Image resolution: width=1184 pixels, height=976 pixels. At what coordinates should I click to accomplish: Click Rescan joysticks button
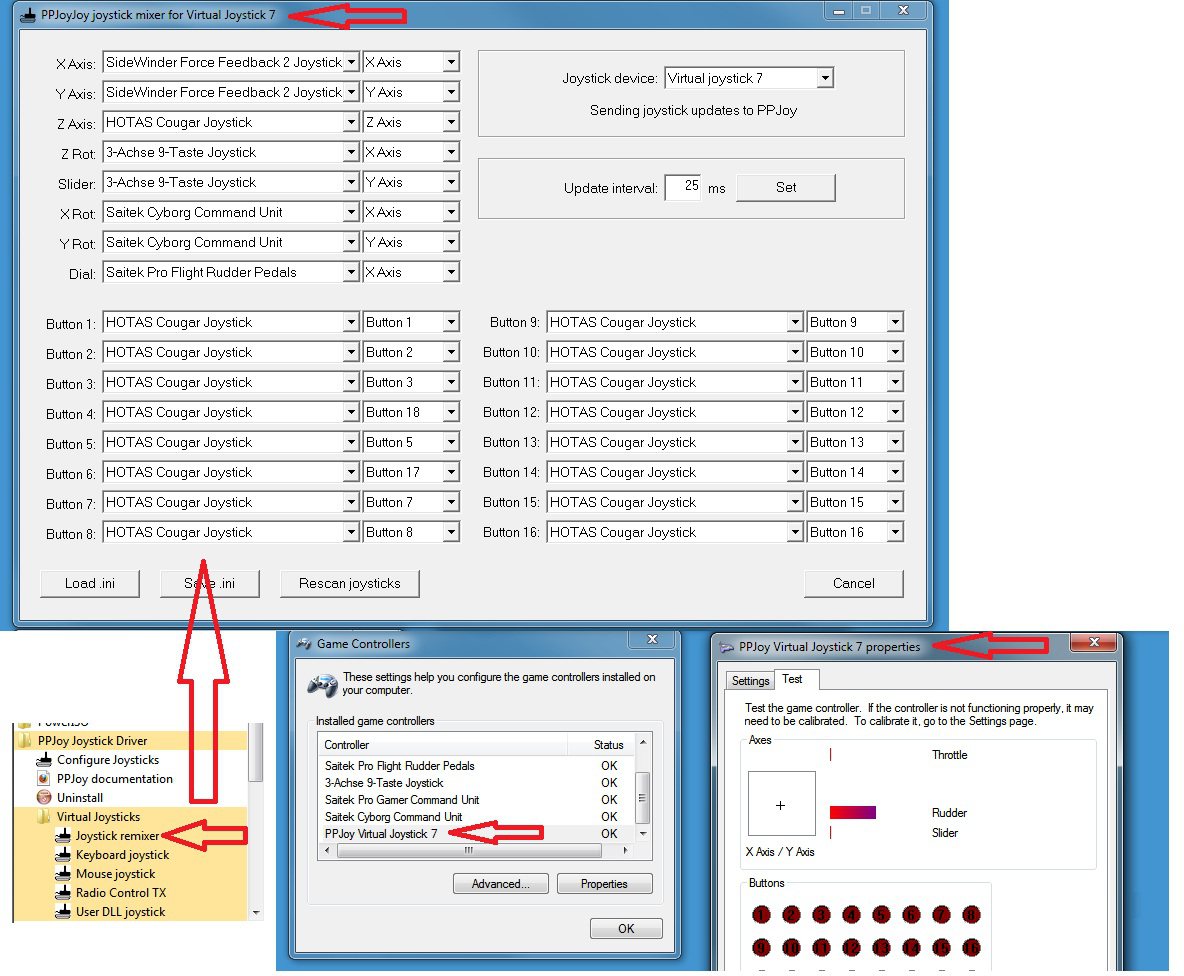tap(350, 583)
